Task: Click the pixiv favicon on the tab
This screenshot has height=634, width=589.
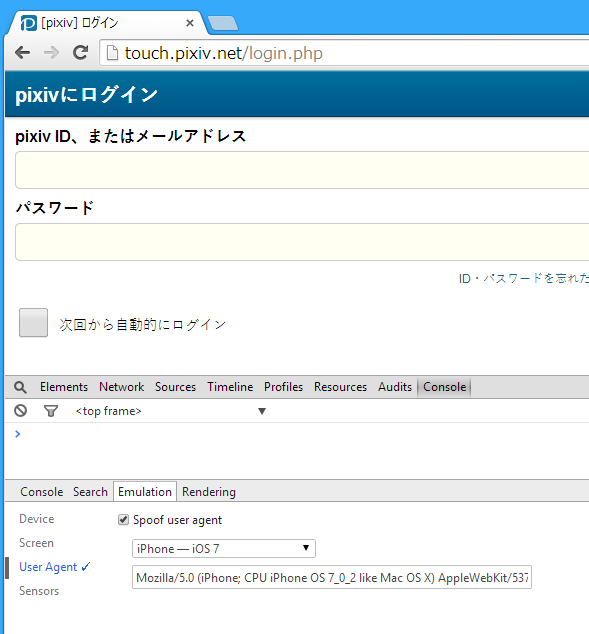Action: point(29,23)
